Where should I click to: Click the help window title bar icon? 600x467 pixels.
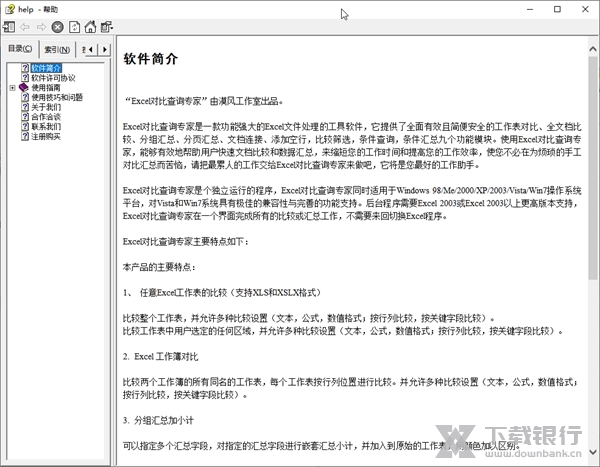10,9
